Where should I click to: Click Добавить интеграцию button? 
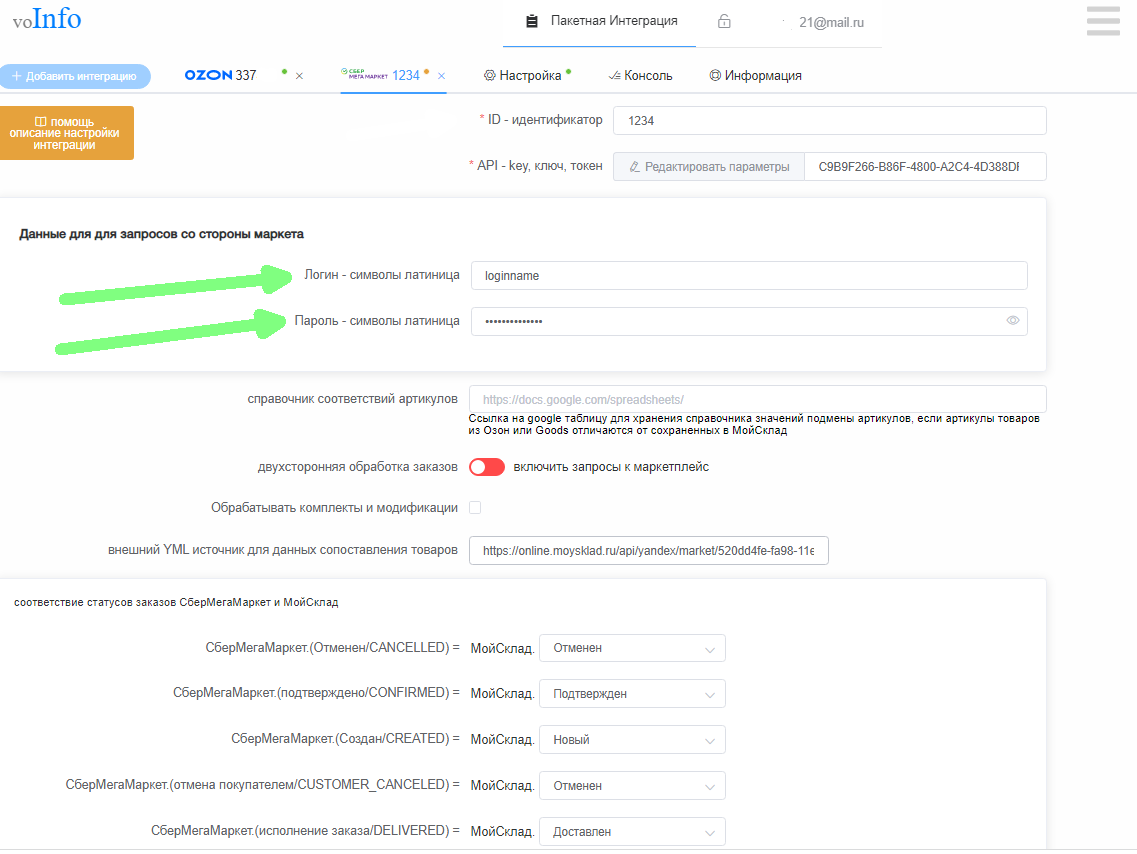[75, 76]
